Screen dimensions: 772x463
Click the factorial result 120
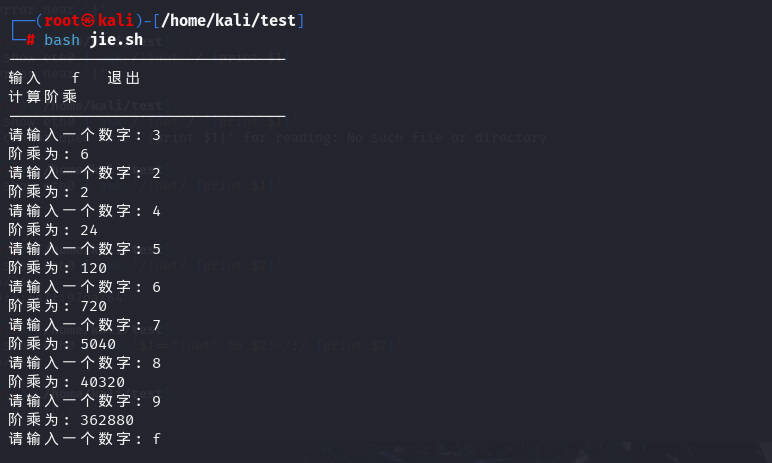[94, 268]
